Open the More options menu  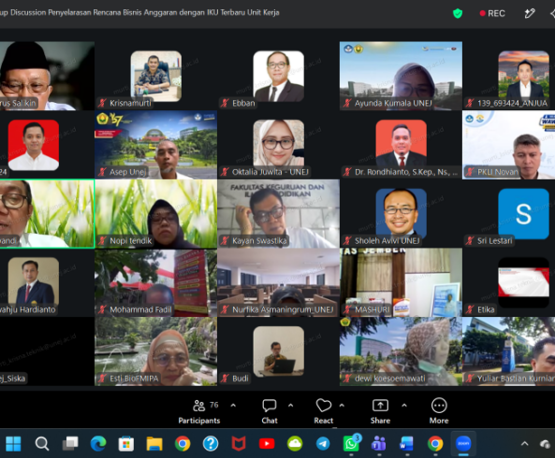pos(439,411)
